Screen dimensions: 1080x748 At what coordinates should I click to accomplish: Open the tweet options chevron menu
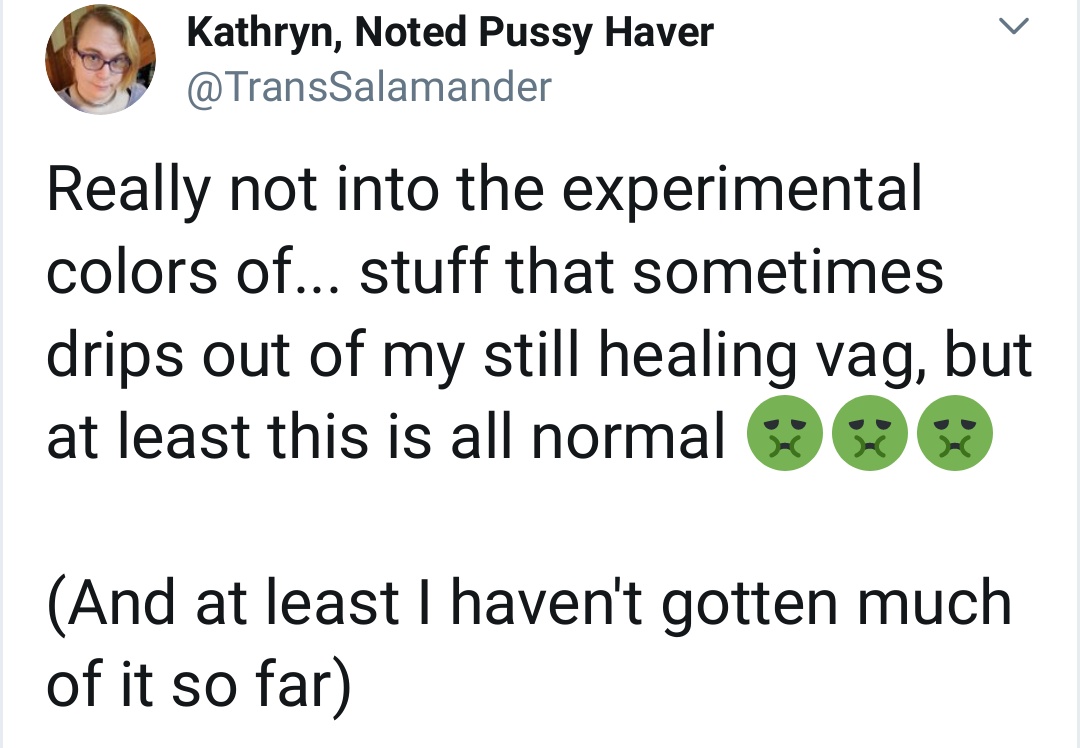pyautogui.click(x=1014, y=34)
